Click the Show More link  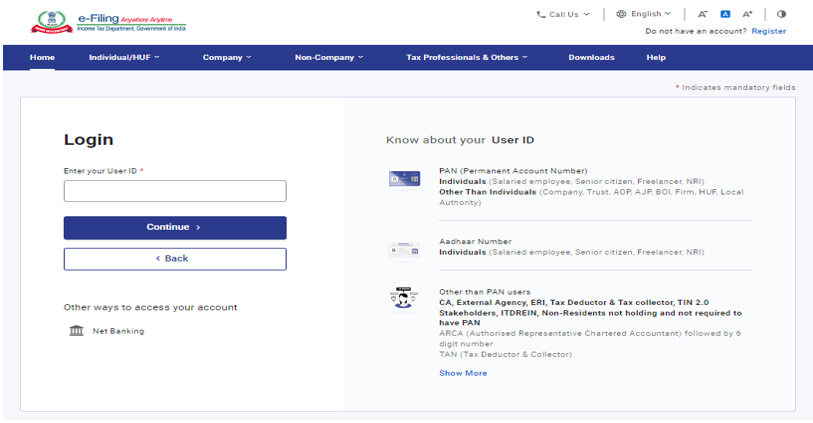[463, 373]
